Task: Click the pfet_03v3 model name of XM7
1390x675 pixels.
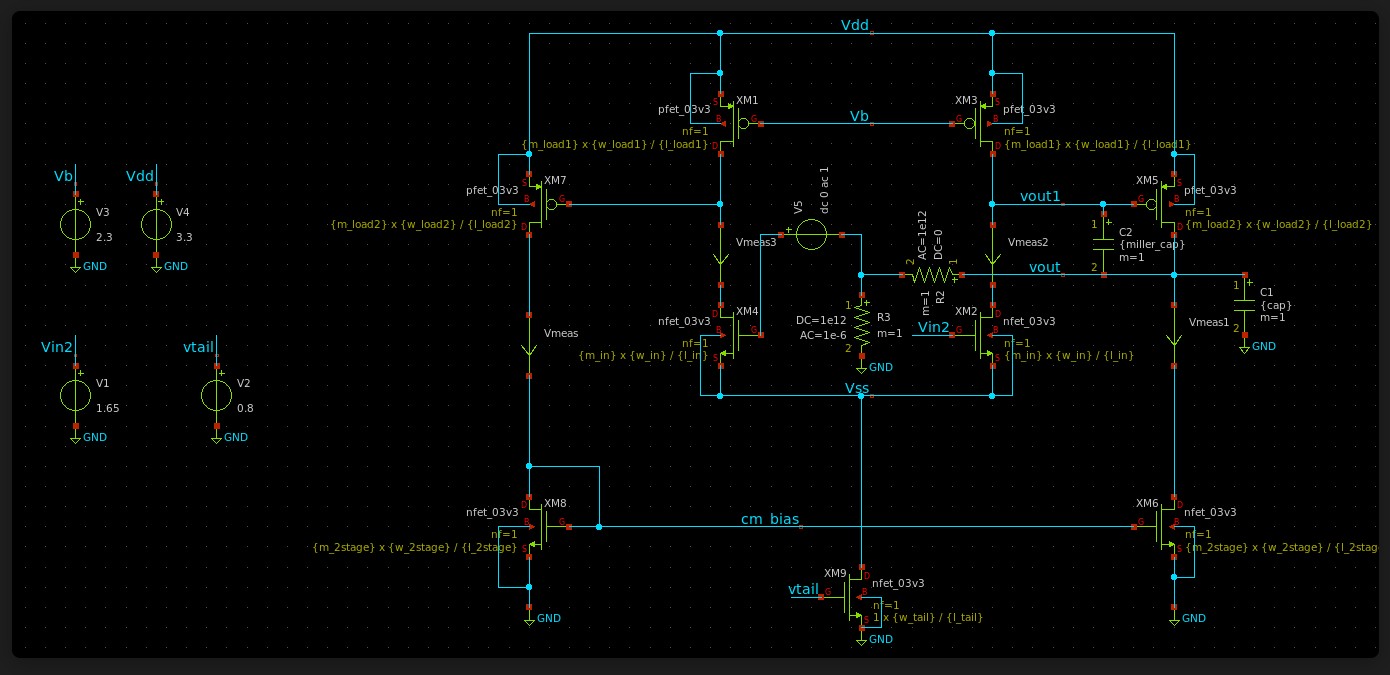Action: pyautogui.click(x=492, y=190)
